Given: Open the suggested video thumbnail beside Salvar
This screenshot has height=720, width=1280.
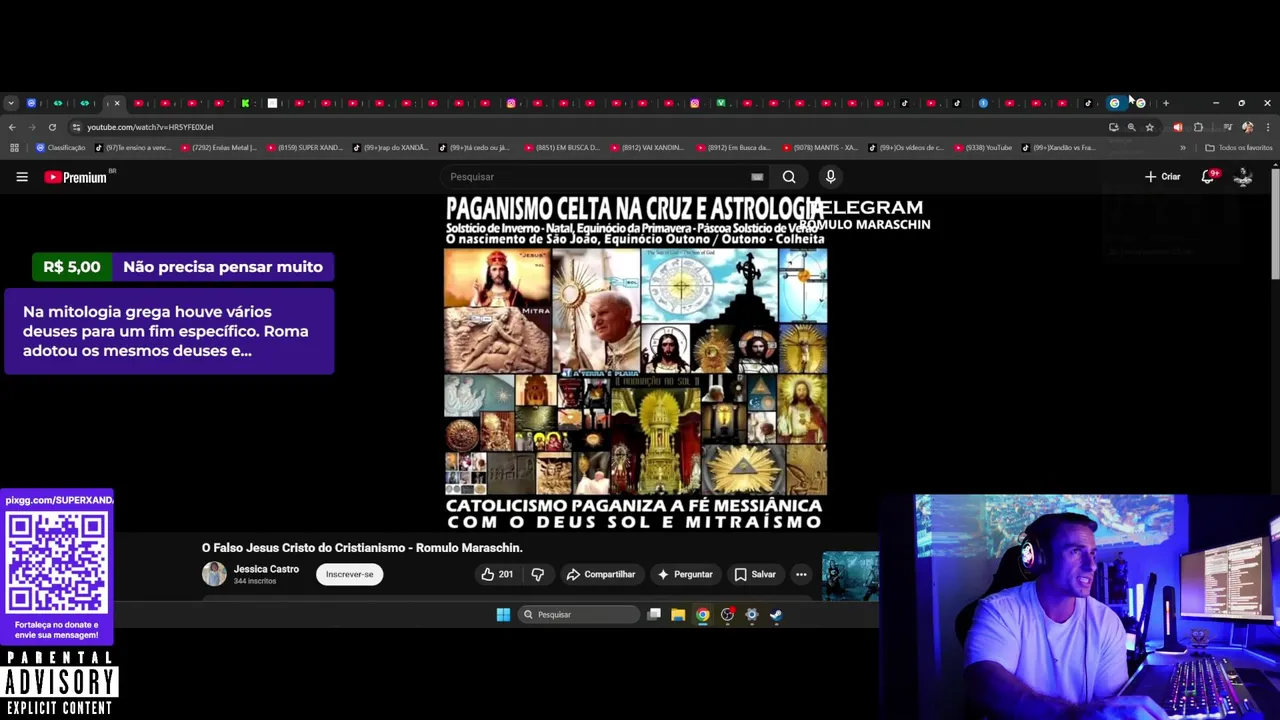Looking at the screenshot, I should [x=850, y=576].
